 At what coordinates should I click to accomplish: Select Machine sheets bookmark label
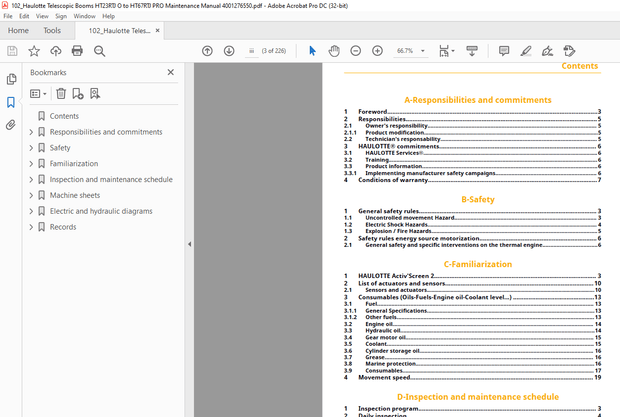pyautogui.click(x=75, y=195)
